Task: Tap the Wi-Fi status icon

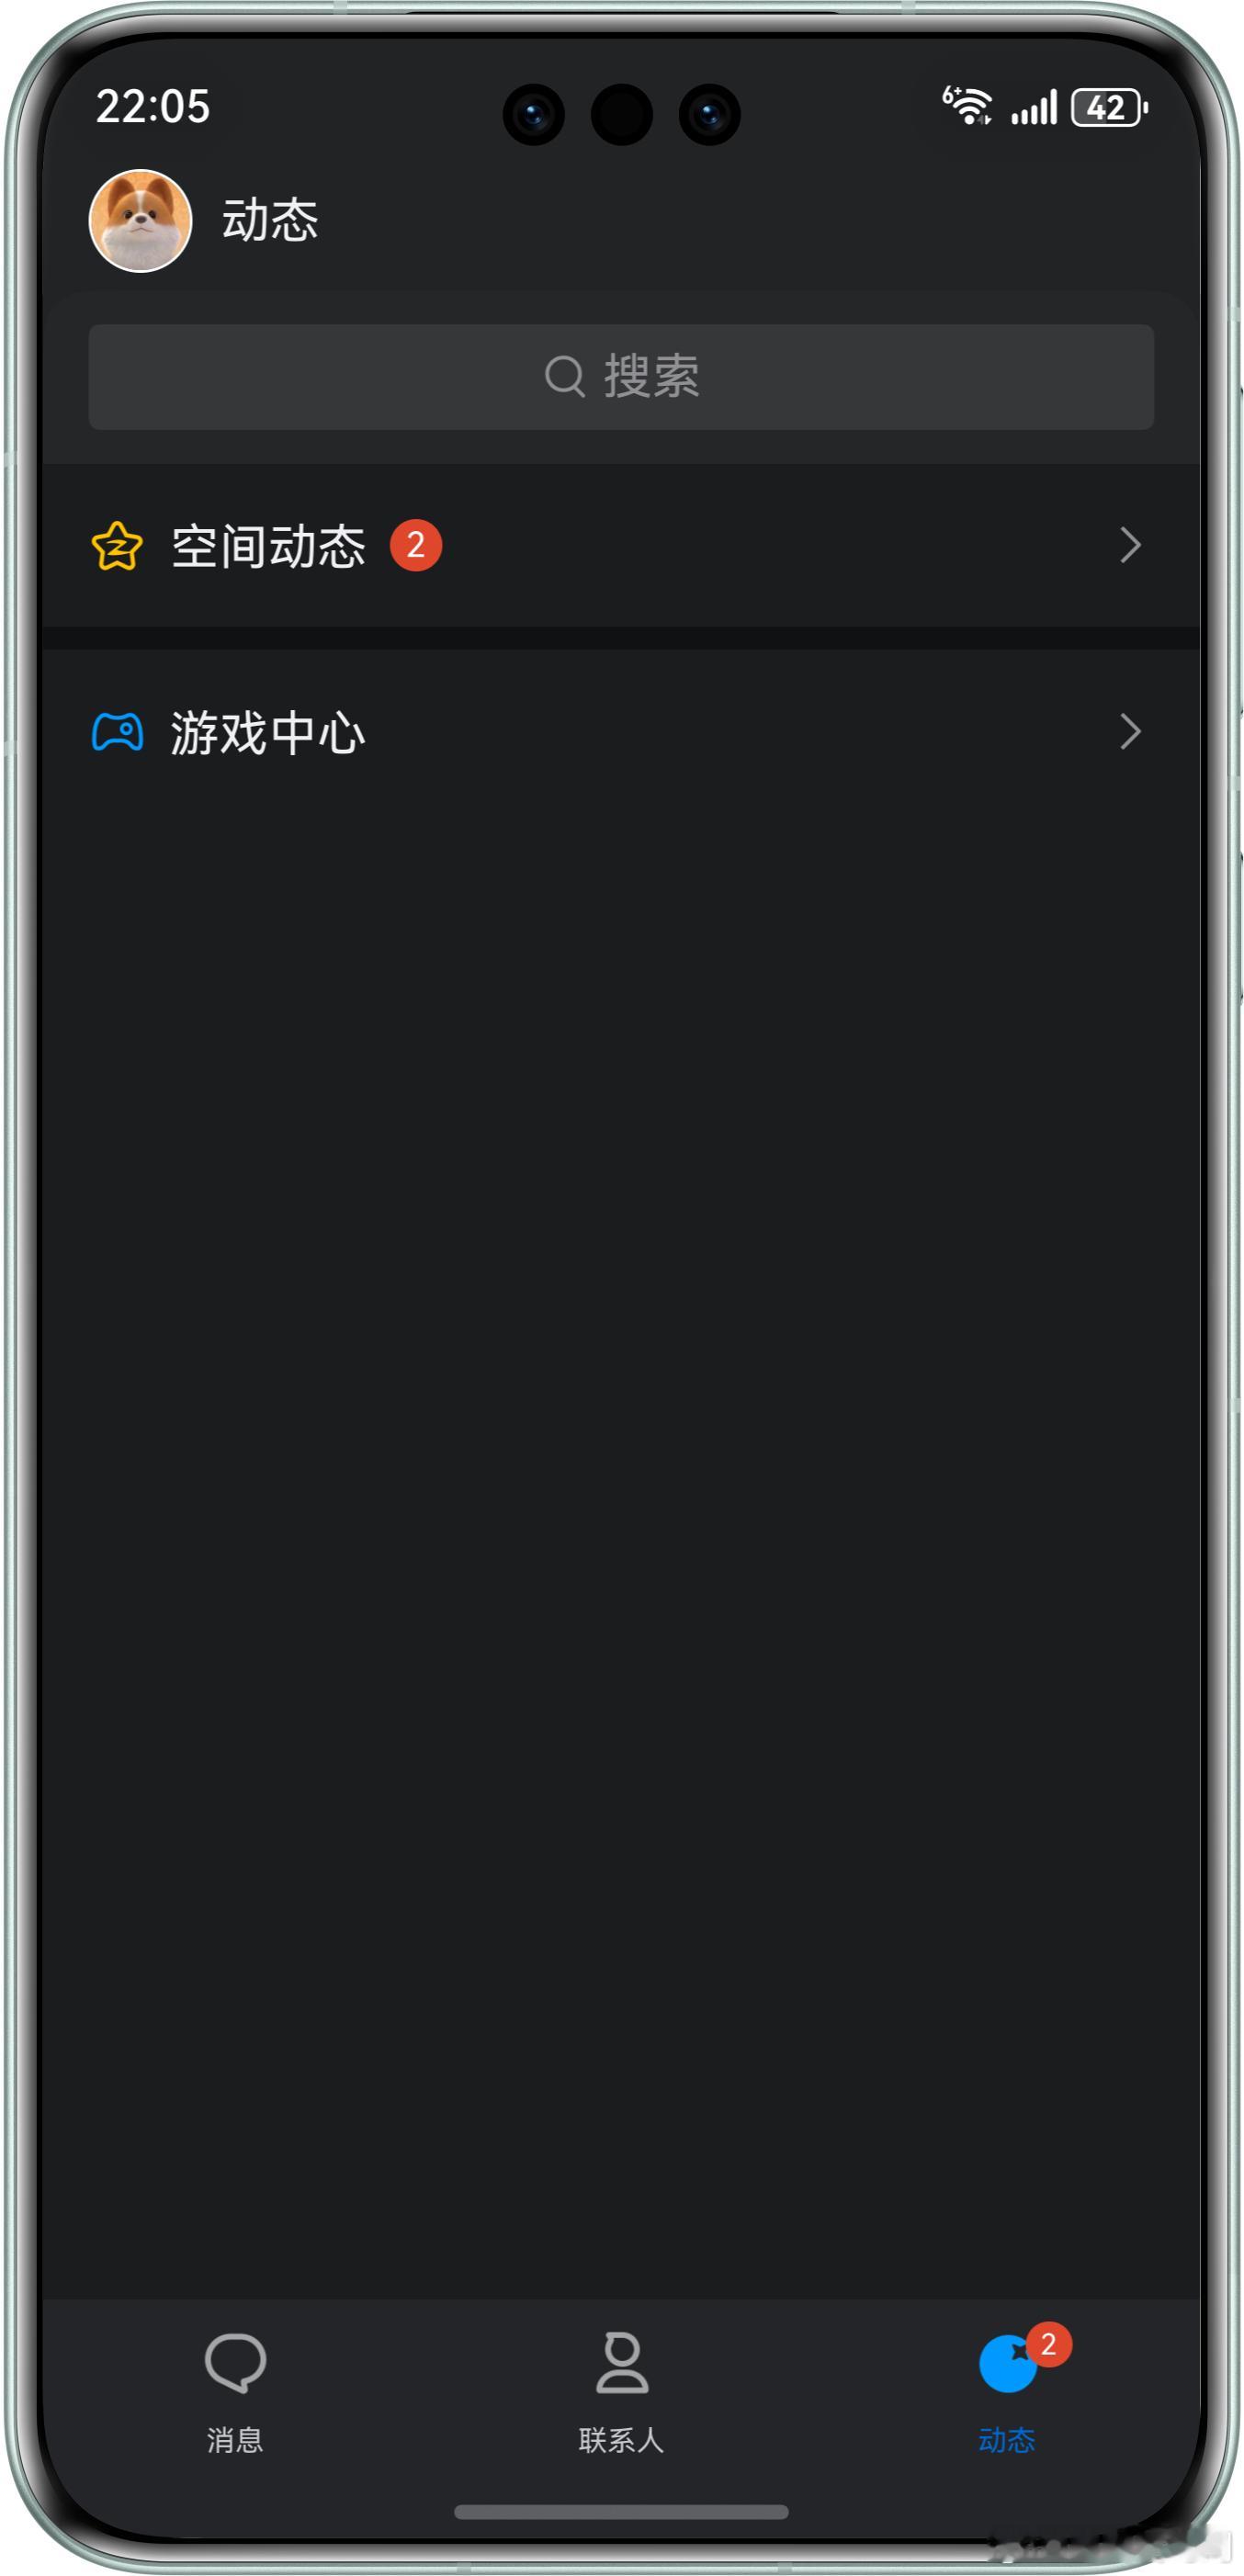Action: pyautogui.click(x=968, y=106)
